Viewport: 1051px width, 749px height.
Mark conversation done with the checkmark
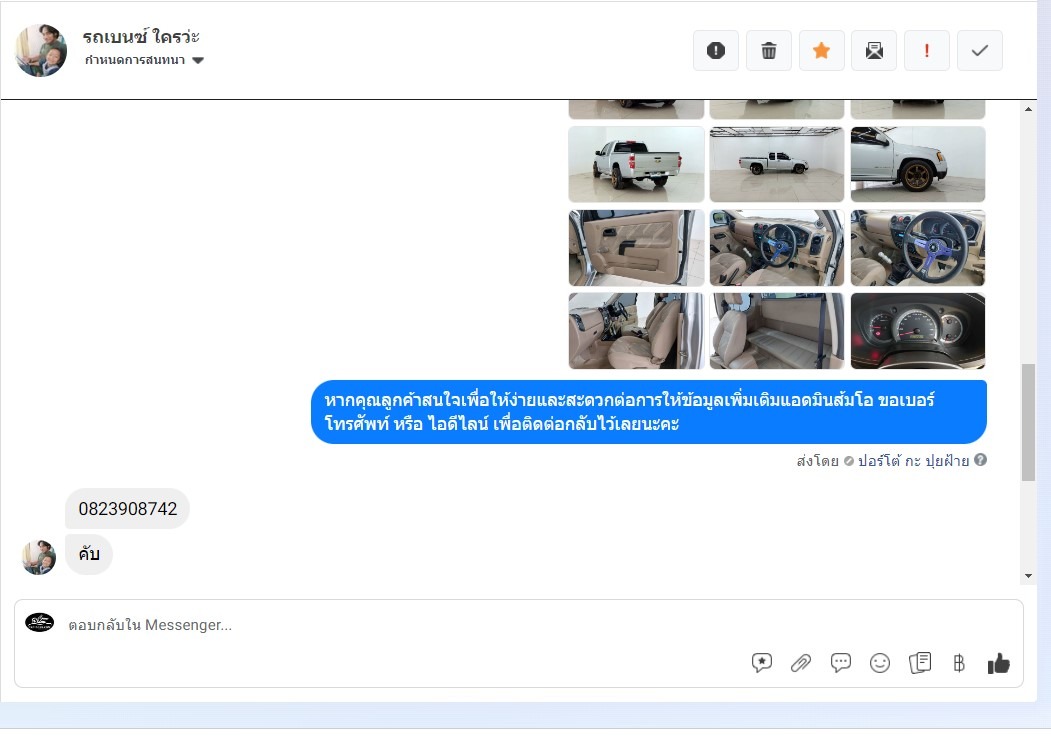pyautogui.click(x=980, y=50)
